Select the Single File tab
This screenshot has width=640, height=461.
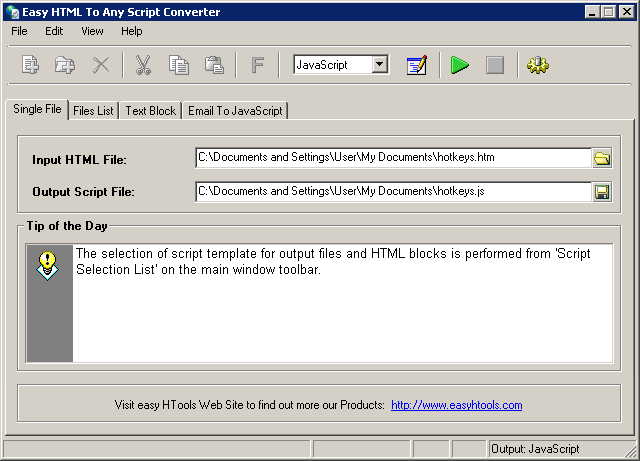37,109
